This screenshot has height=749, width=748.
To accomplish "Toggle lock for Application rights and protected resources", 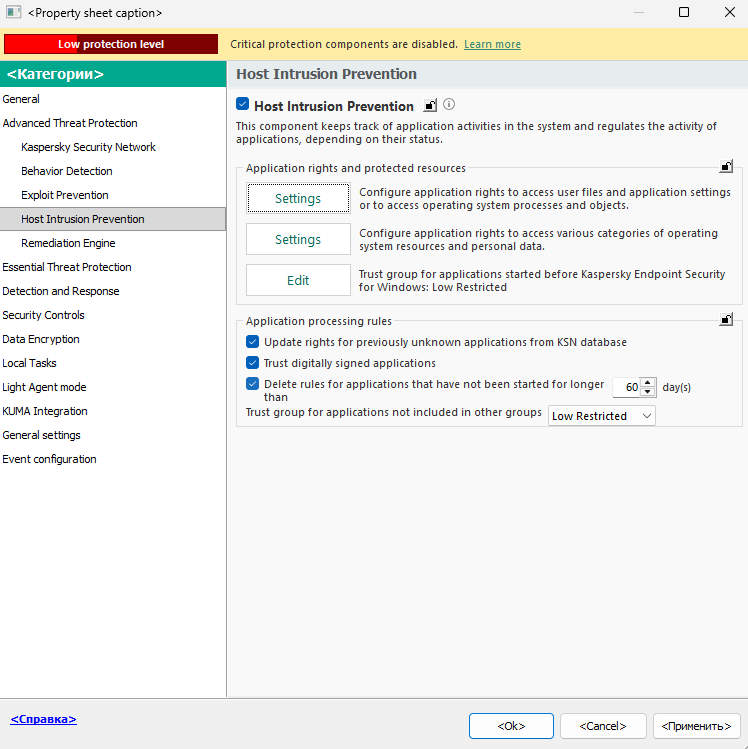I will [x=726, y=167].
